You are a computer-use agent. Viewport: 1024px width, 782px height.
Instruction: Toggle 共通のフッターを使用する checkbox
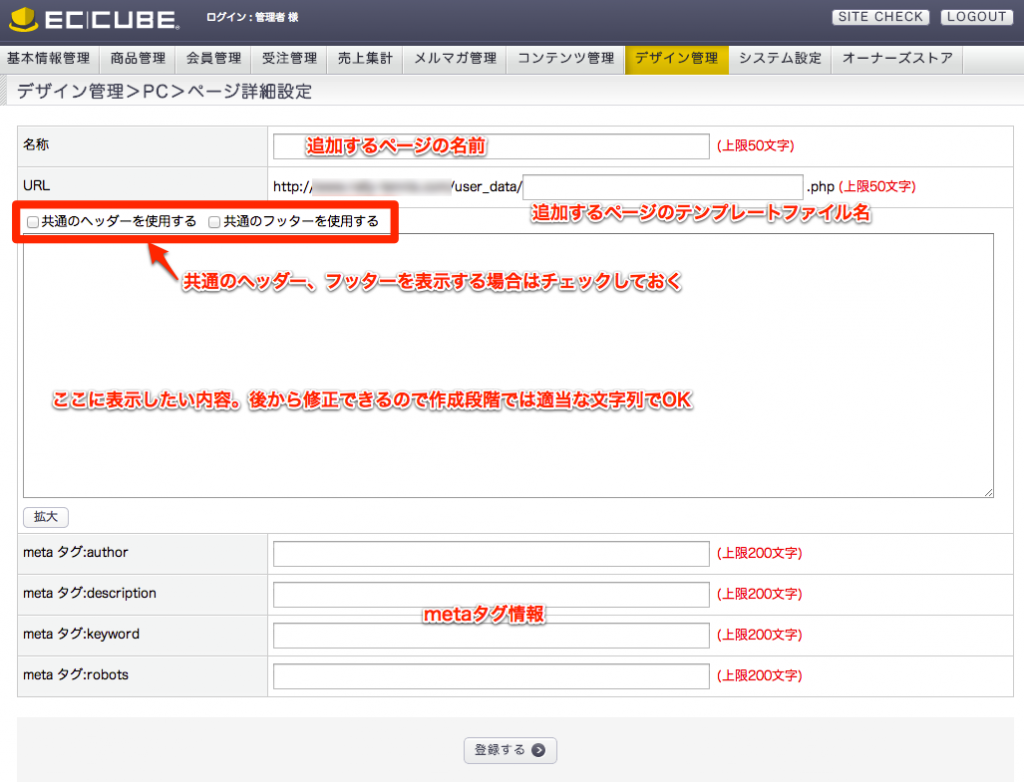pos(214,223)
